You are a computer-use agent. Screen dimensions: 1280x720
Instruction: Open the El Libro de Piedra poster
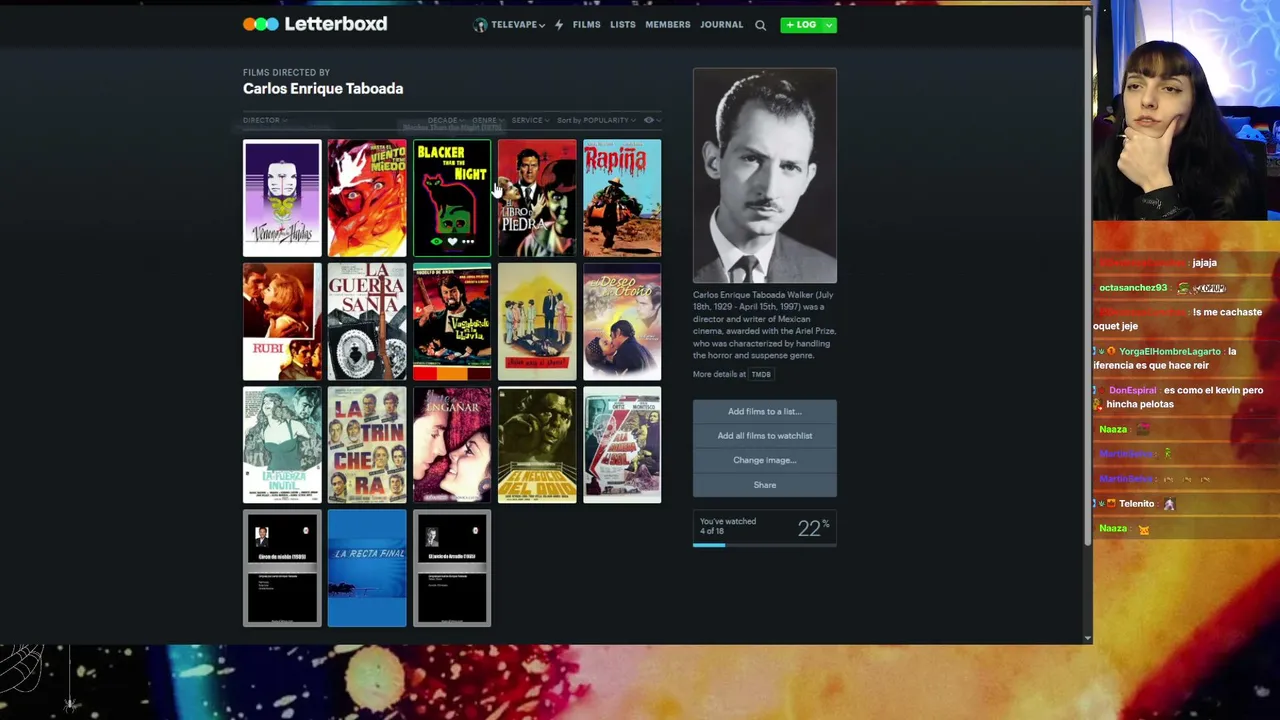pos(537,198)
